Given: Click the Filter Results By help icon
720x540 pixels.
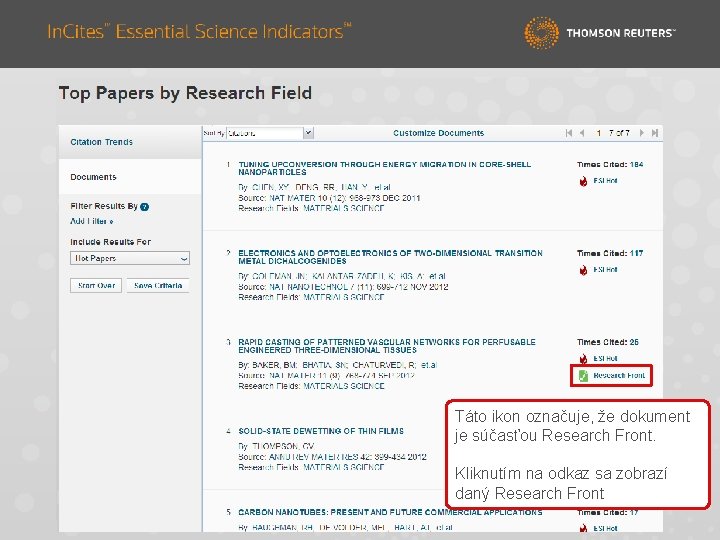Looking at the screenshot, I should click(x=145, y=207).
